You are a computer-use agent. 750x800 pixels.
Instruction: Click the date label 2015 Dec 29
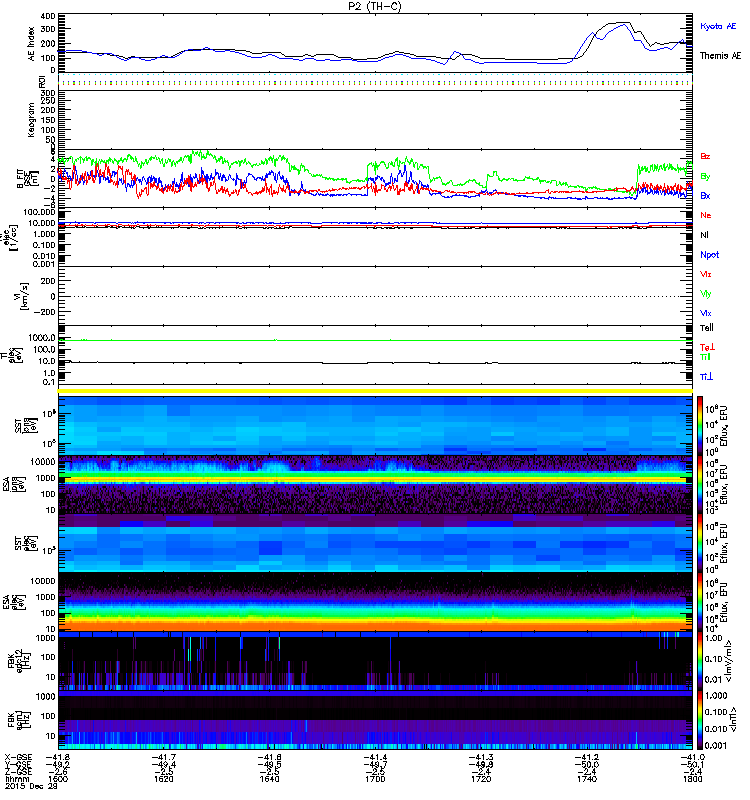(x=31, y=786)
